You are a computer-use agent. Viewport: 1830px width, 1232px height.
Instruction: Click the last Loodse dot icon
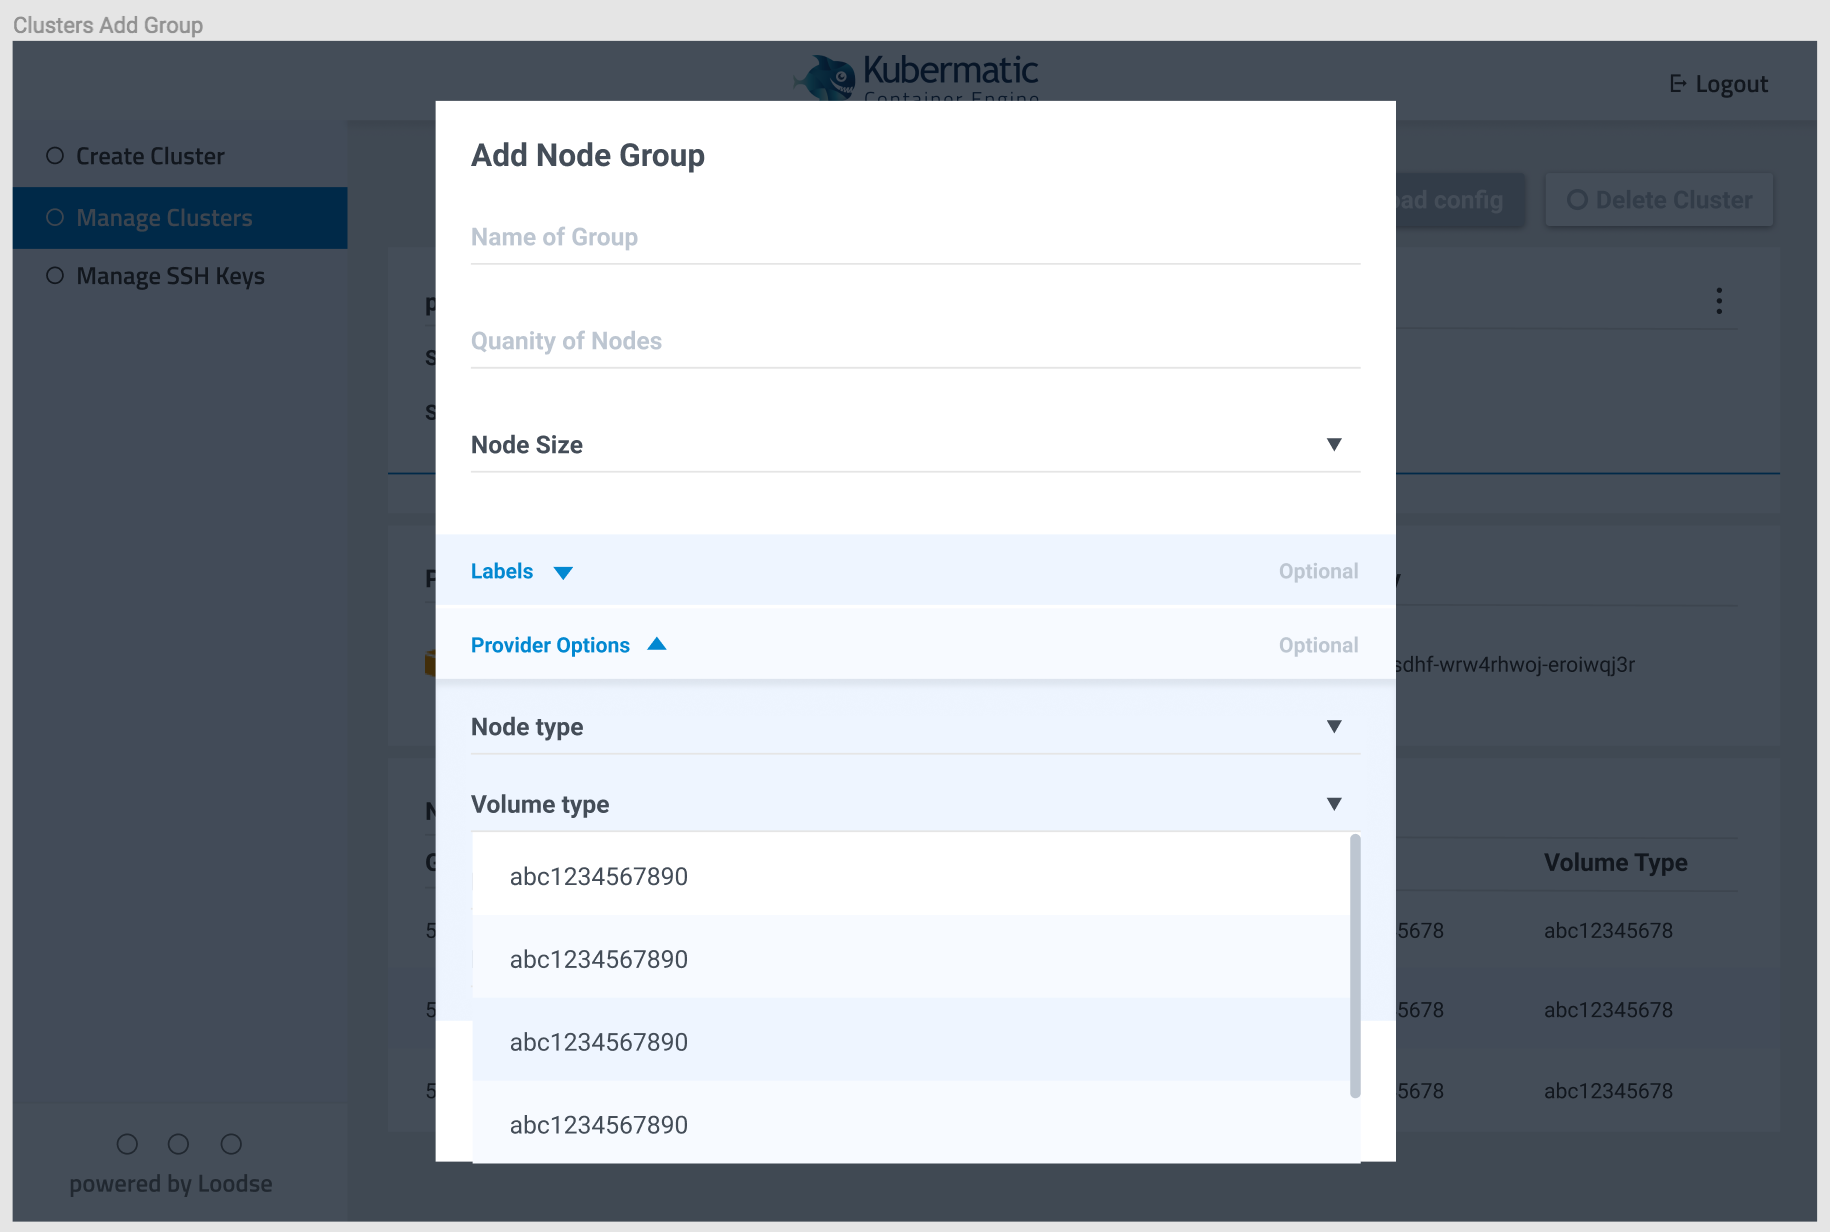231,1144
